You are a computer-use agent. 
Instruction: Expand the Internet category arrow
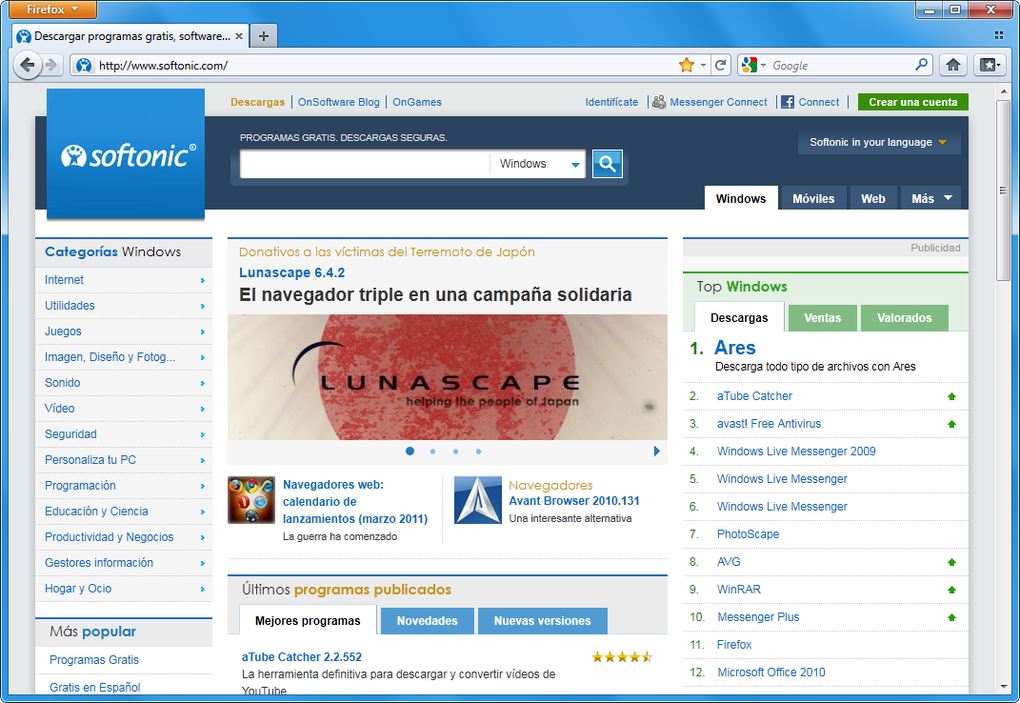click(202, 280)
